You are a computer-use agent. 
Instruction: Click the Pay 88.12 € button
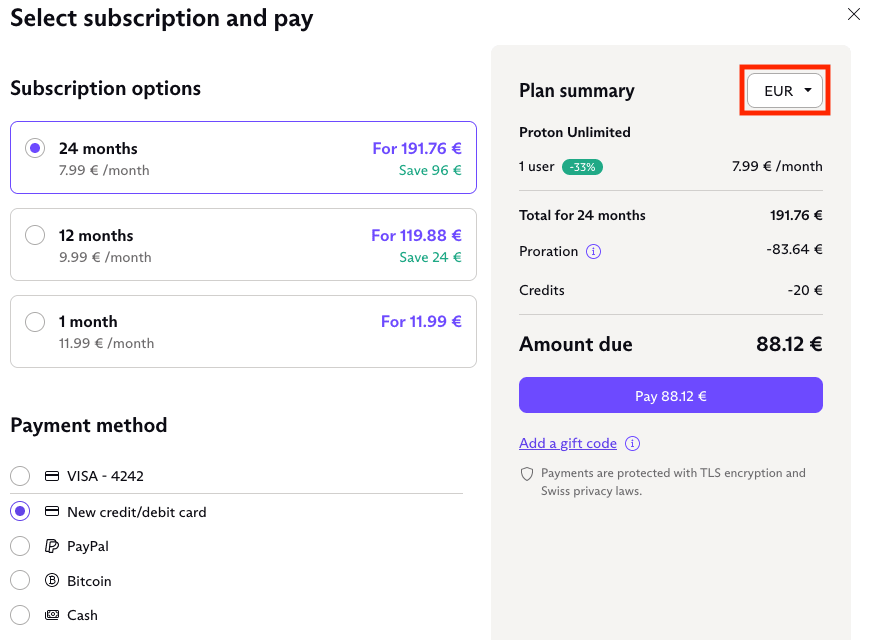point(671,395)
